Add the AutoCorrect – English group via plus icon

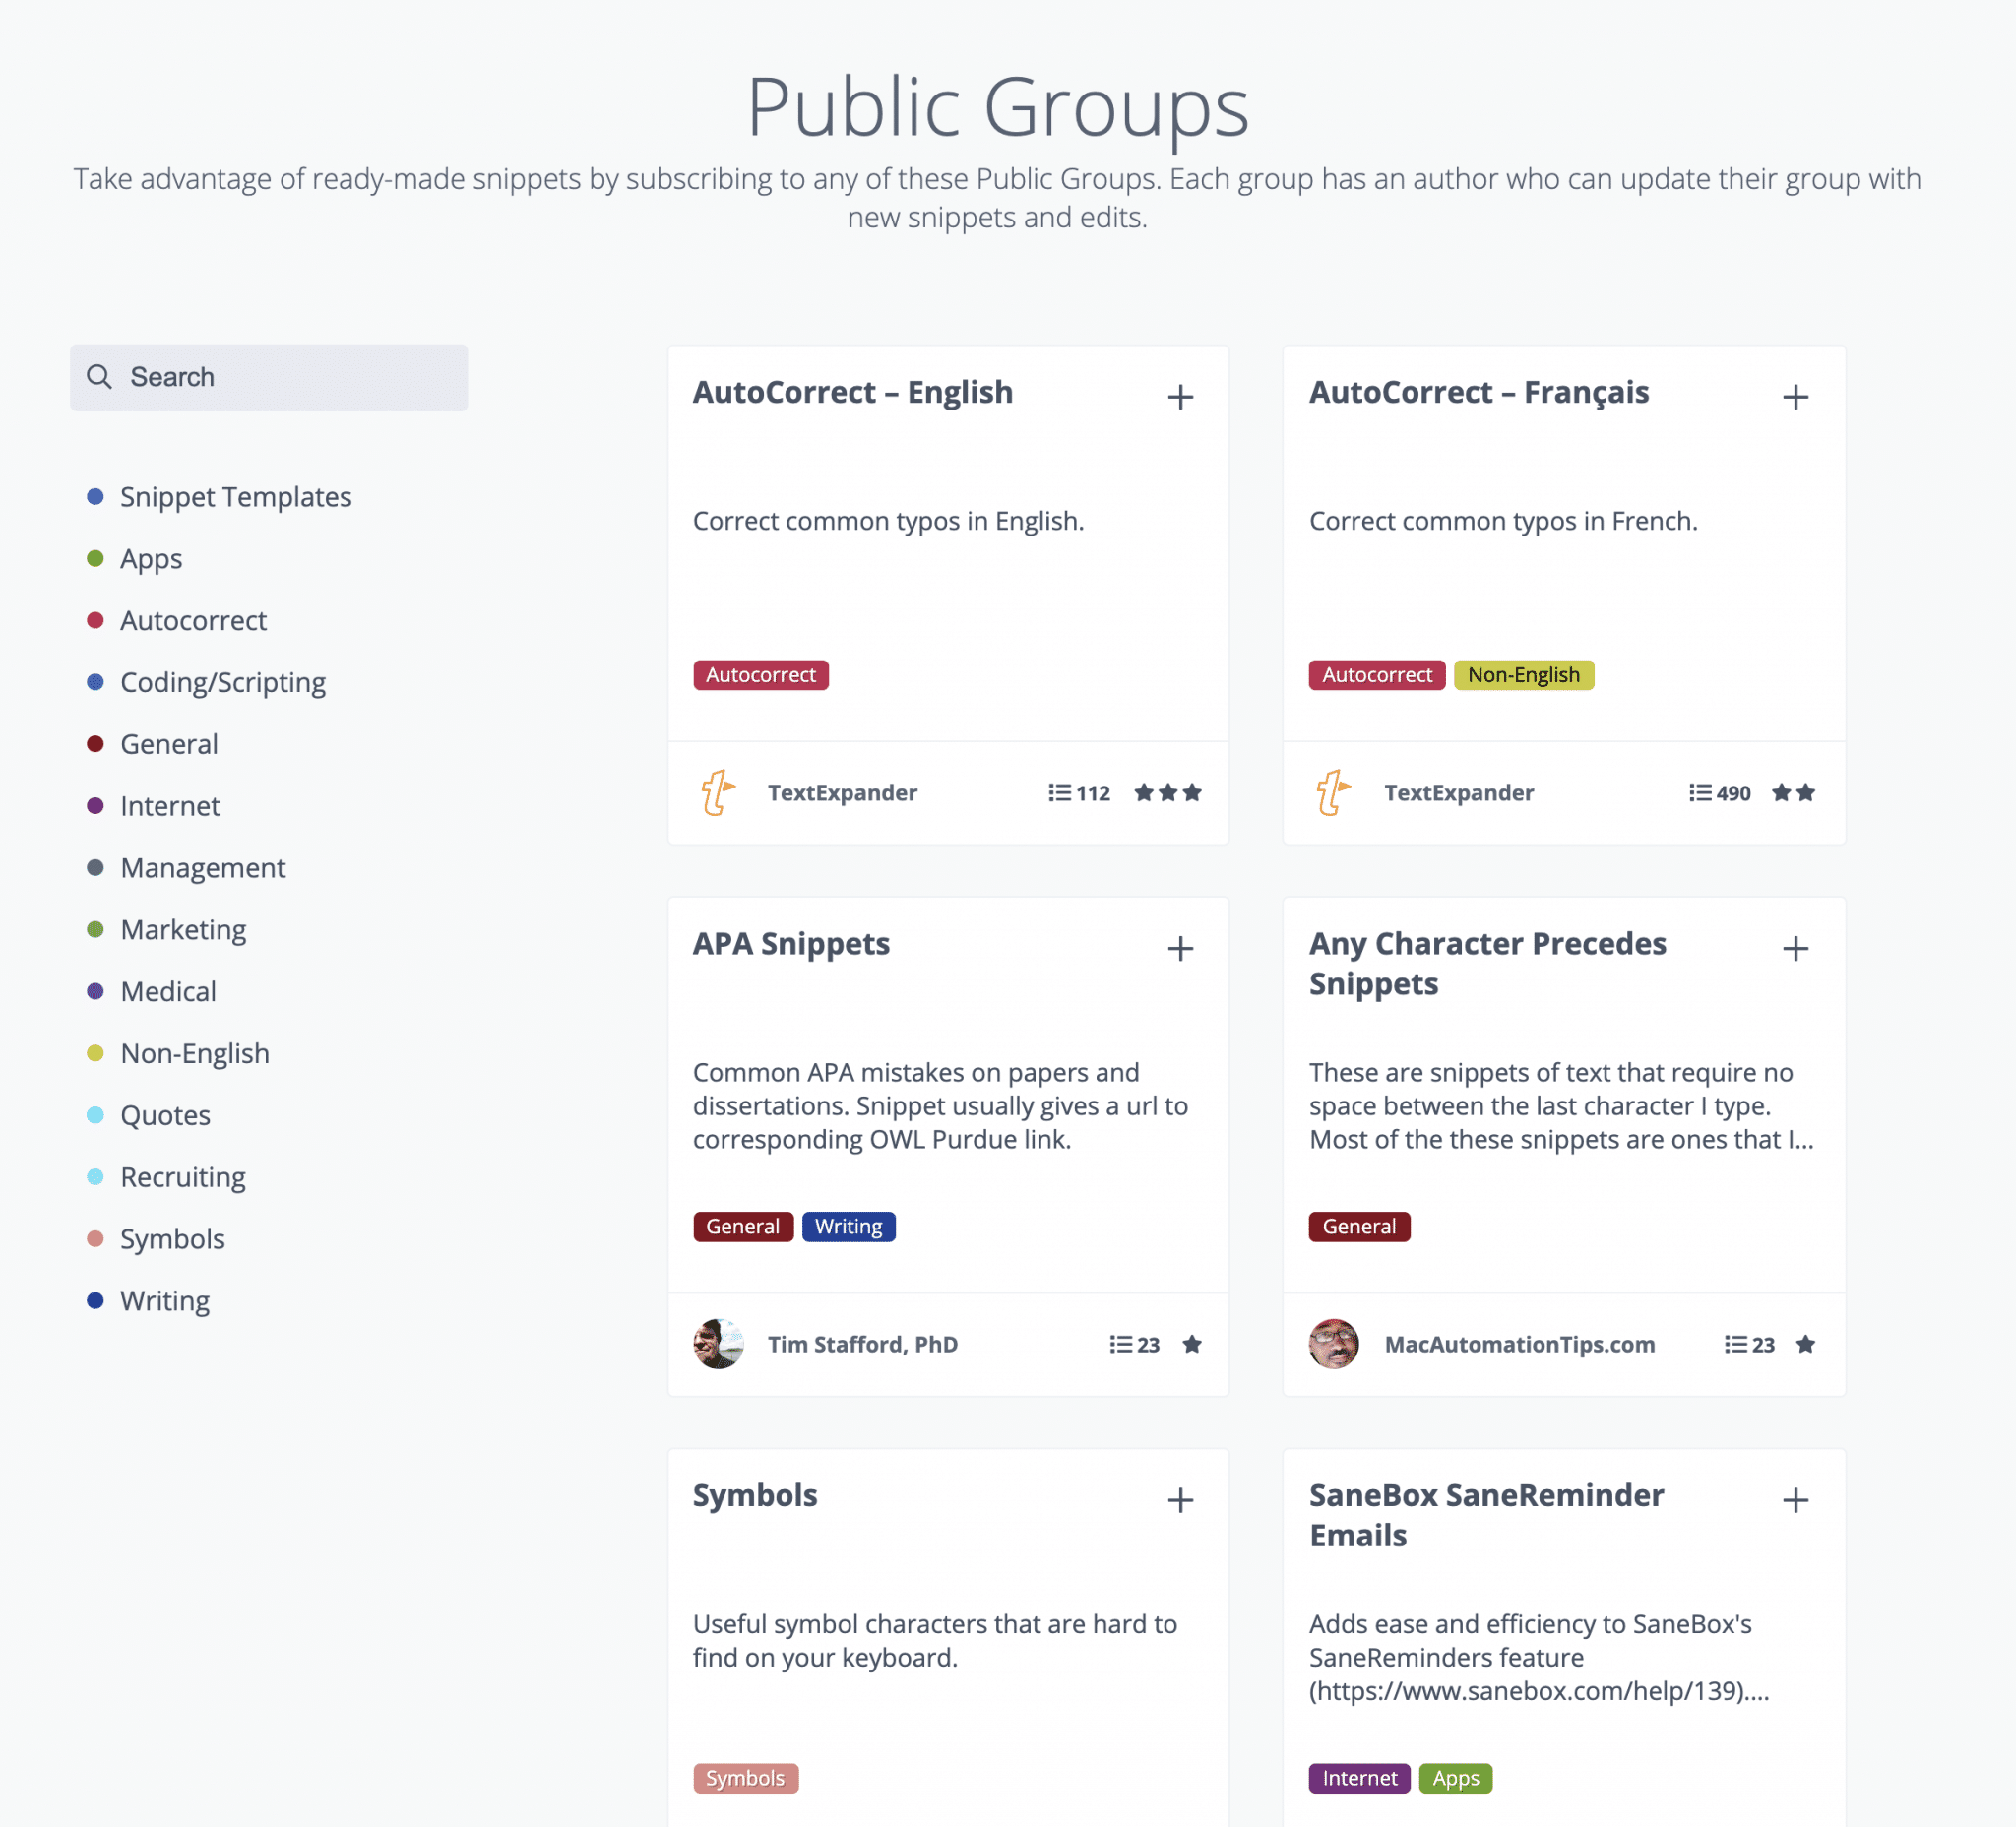1180,397
